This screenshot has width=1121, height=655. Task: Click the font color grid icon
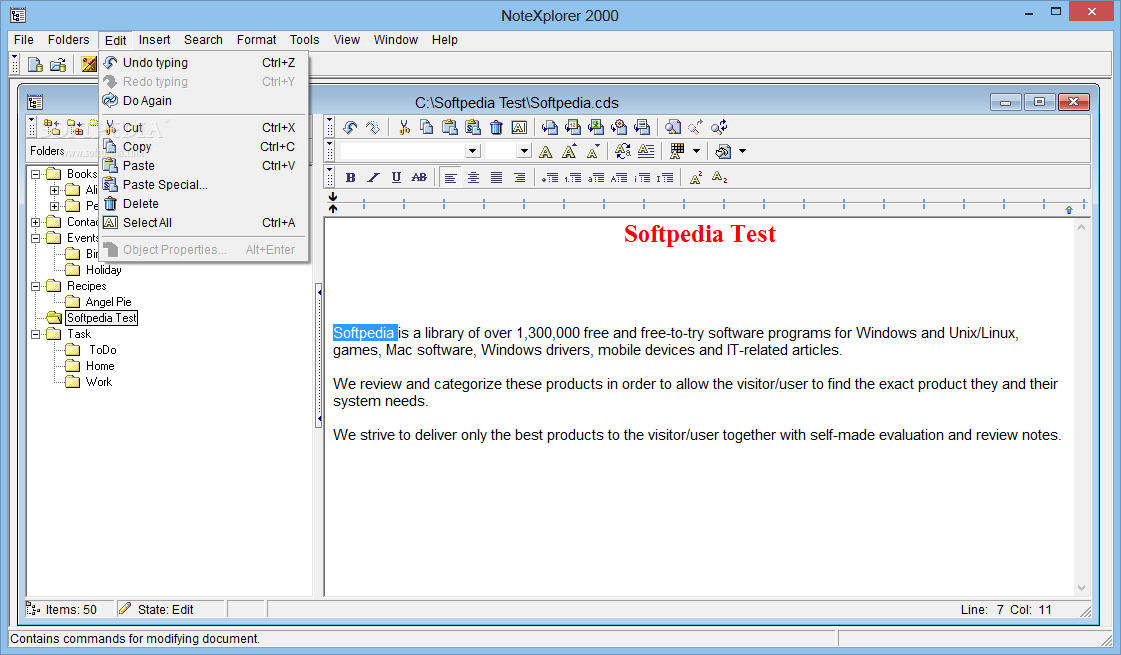[x=677, y=152]
